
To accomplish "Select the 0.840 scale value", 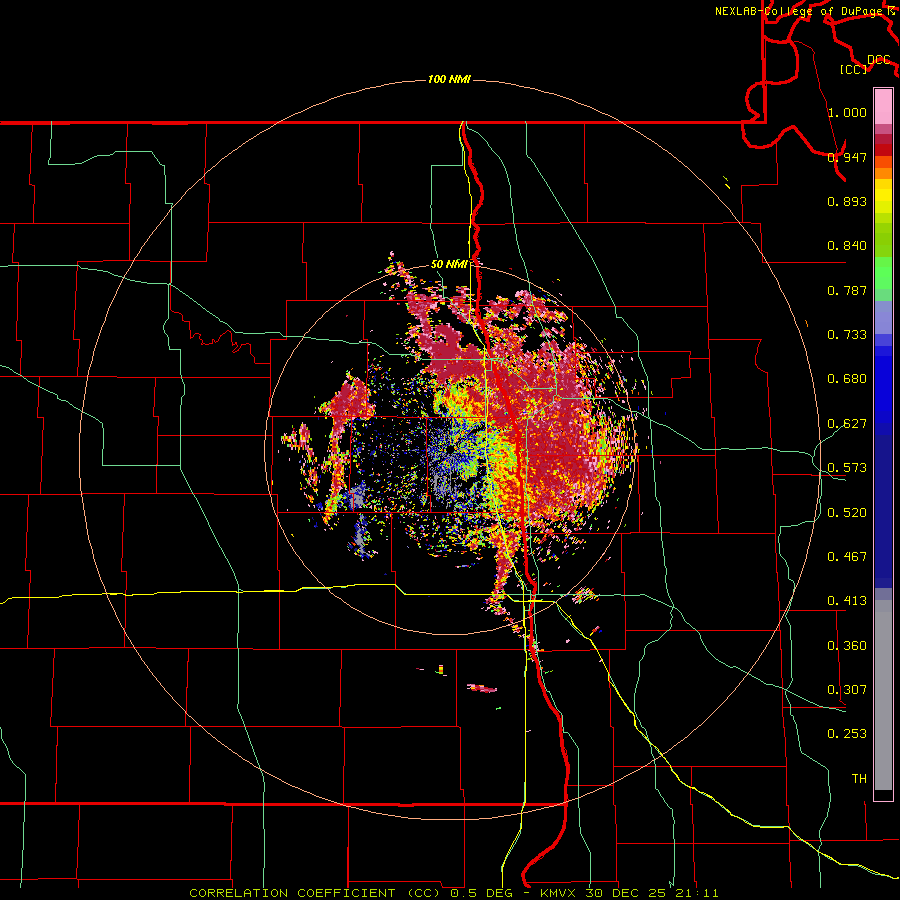I will pyautogui.click(x=847, y=246).
